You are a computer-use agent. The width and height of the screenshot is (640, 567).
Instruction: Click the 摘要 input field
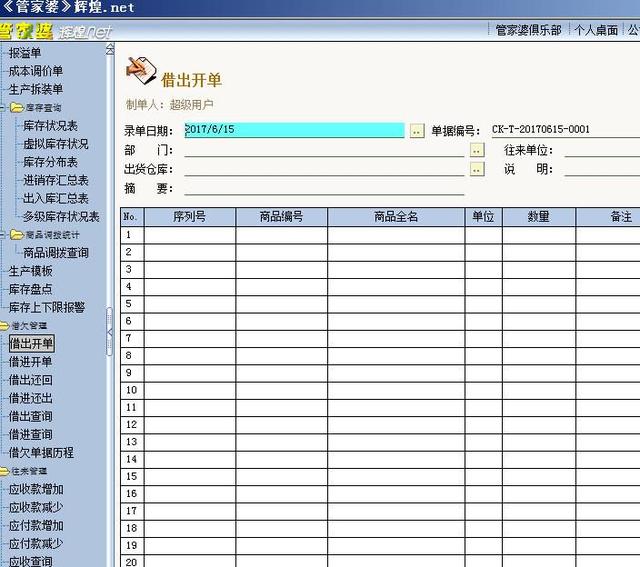click(324, 188)
